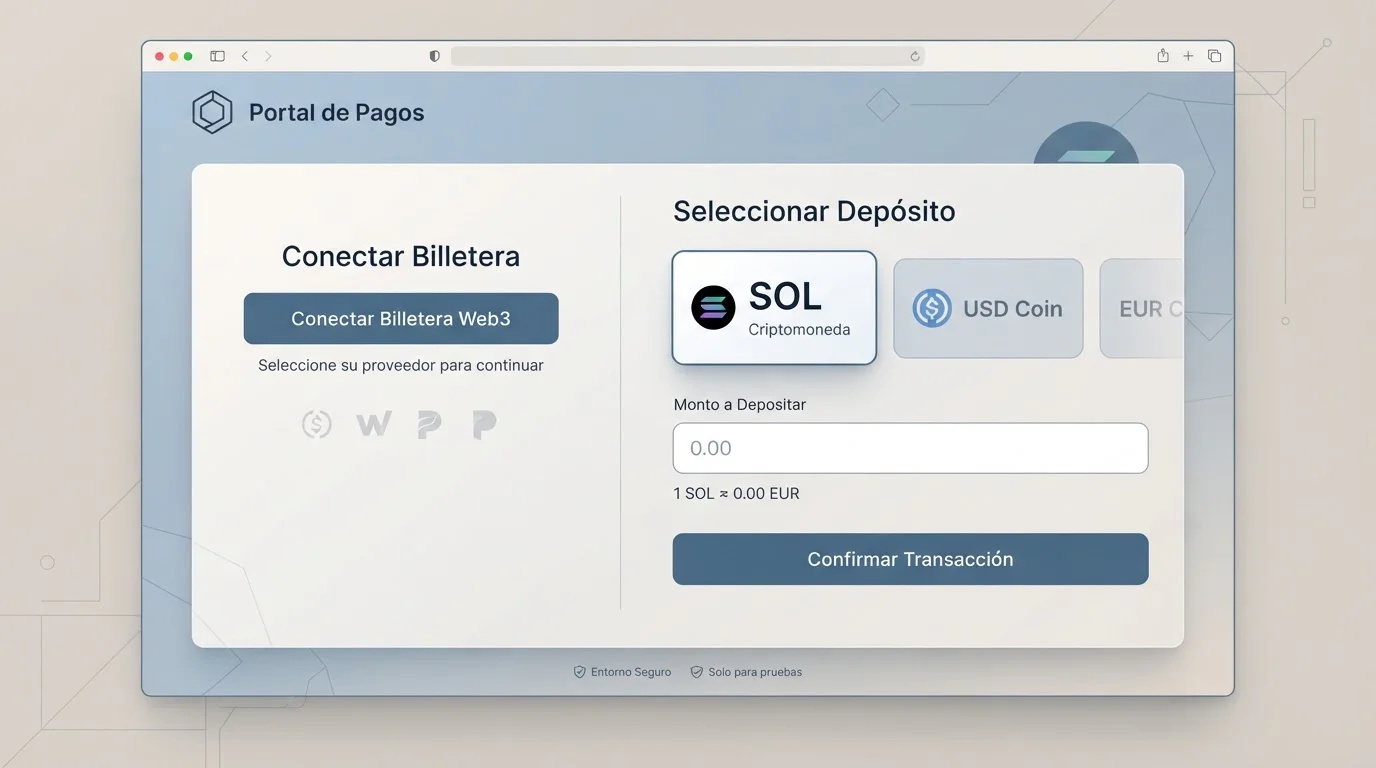Go back with the browser back arrow
The image size is (1376, 768).
point(245,56)
